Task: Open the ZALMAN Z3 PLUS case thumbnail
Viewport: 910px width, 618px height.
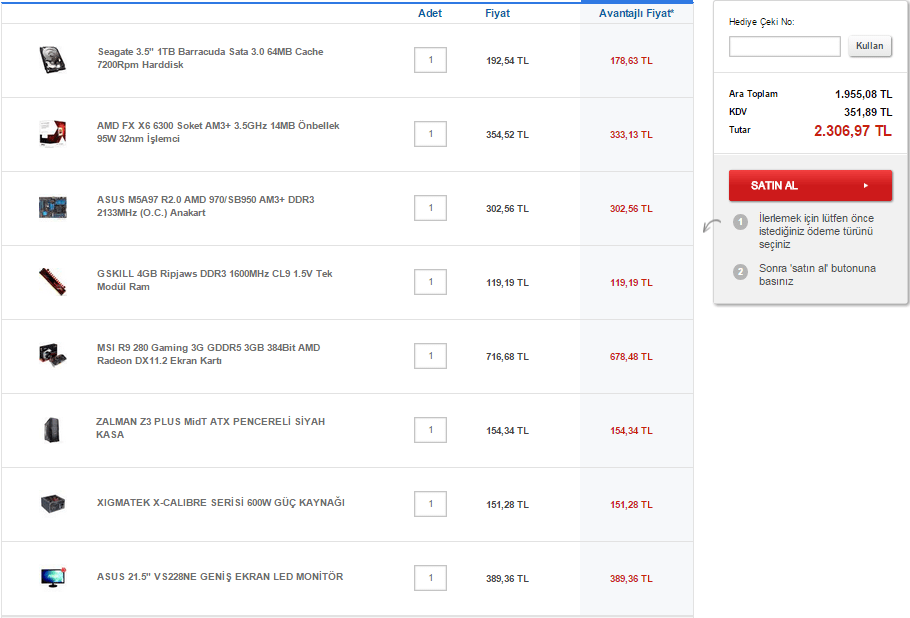Action: [52, 430]
